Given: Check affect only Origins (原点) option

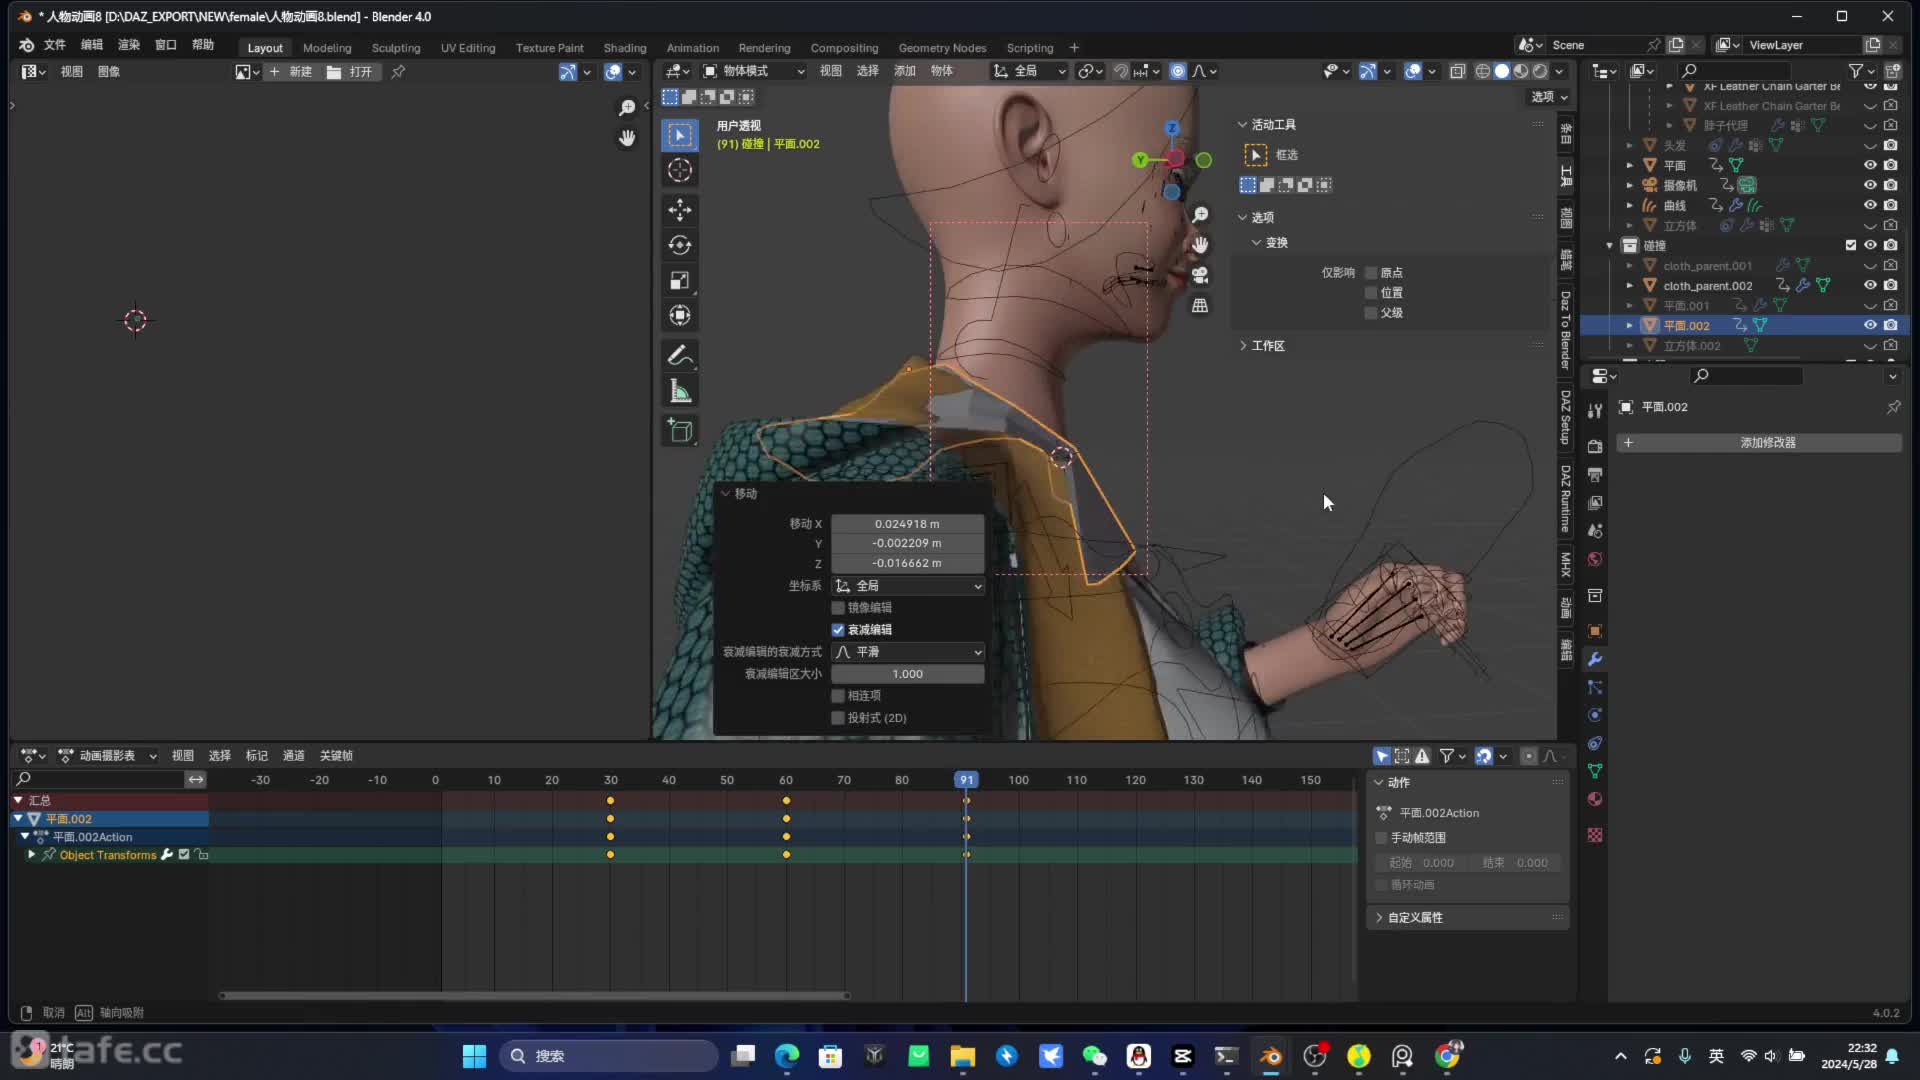Looking at the screenshot, I should (x=1371, y=273).
